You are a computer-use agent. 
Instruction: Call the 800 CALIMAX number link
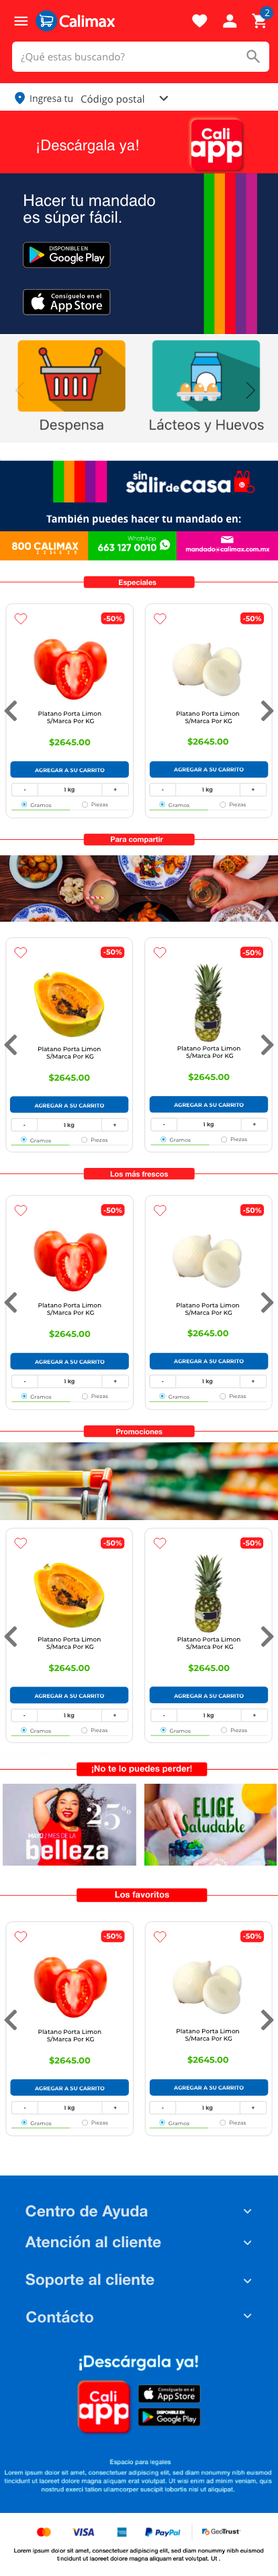pyautogui.click(x=45, y=546)
